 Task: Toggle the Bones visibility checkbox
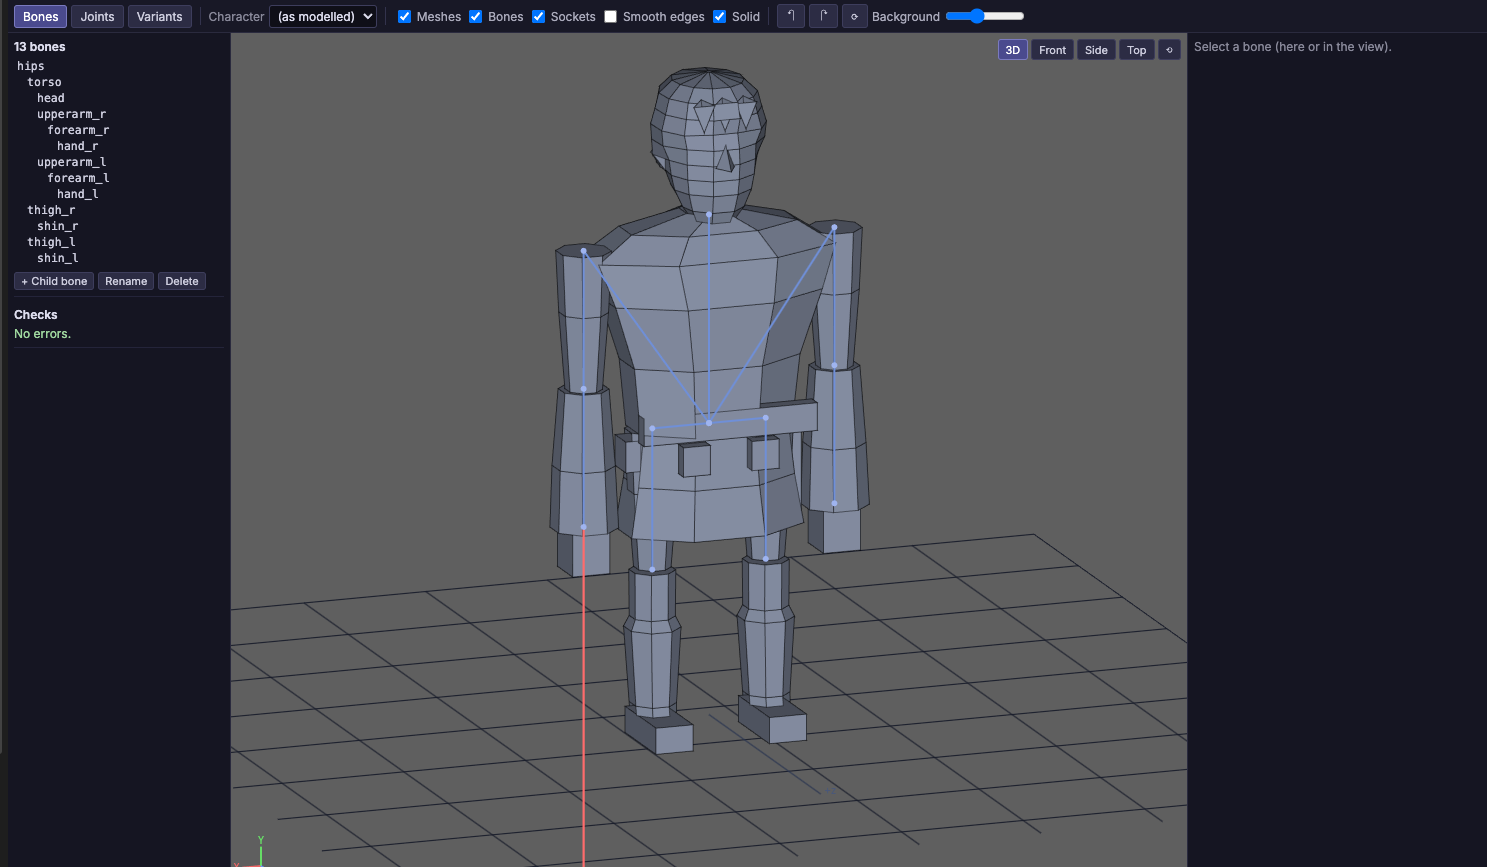(476, 17)
